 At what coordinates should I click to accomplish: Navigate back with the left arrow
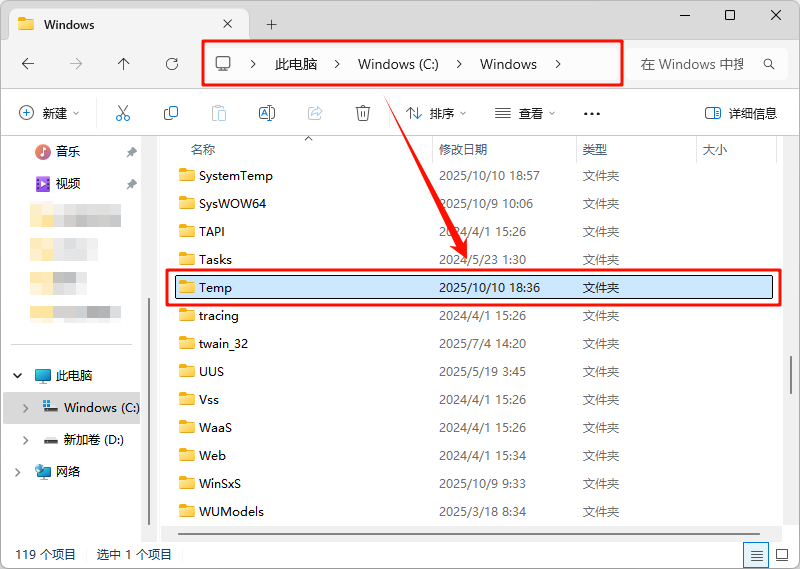[28, 64]
